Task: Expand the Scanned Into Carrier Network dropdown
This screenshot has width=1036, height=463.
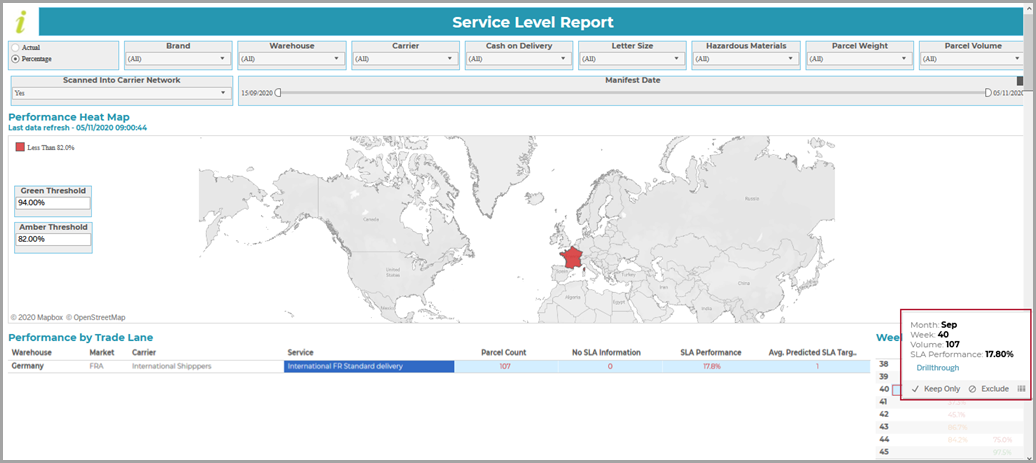Action: tap(122, 93)
